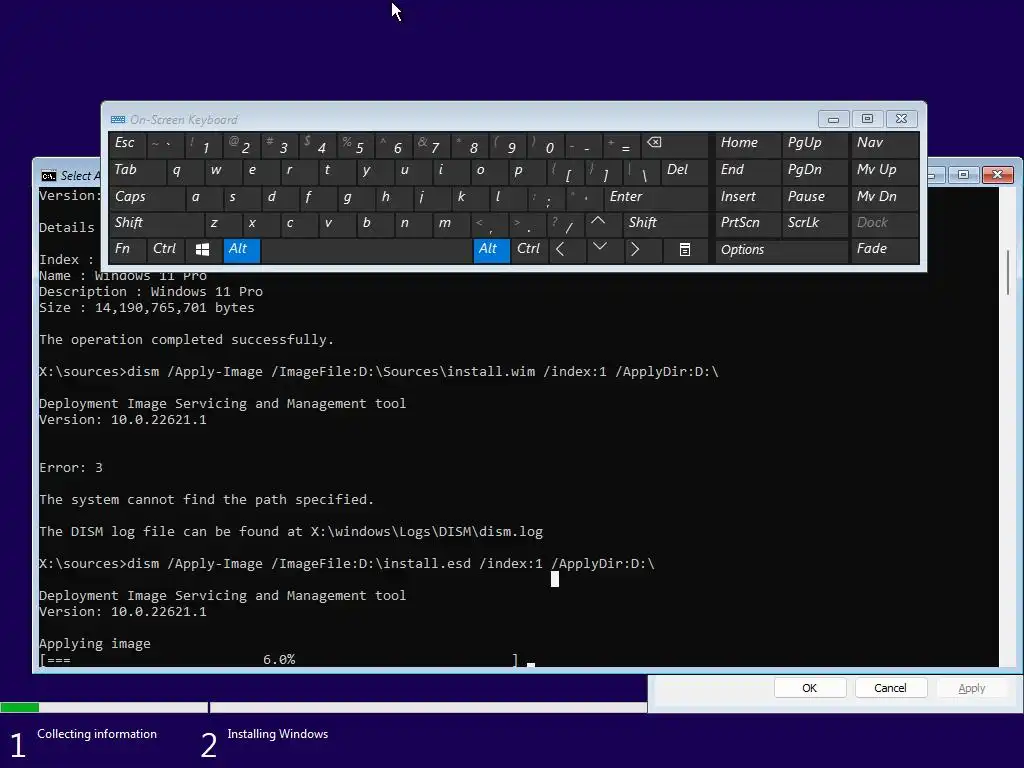This screenshot has height=768, width=1024.
Task: Tap the space bar key
Action: (366, 249)
